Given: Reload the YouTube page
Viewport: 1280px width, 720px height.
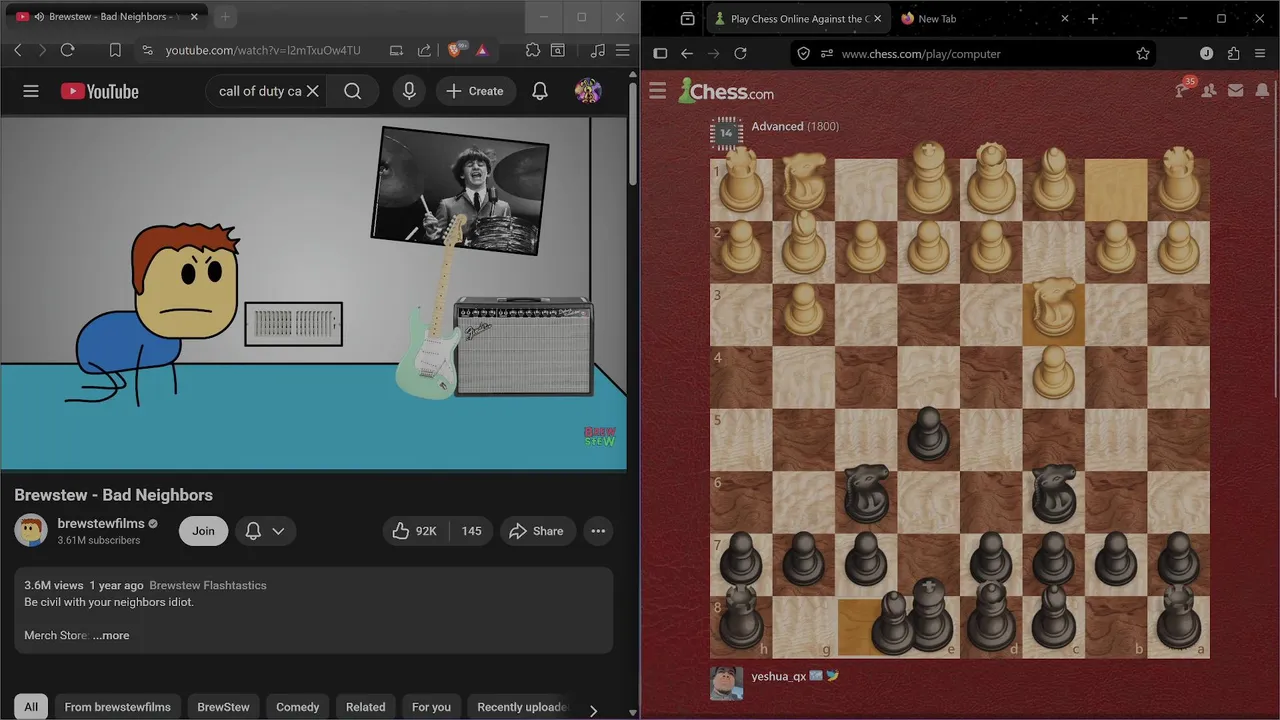Looking at the screenshot, I should coord(68,50).
